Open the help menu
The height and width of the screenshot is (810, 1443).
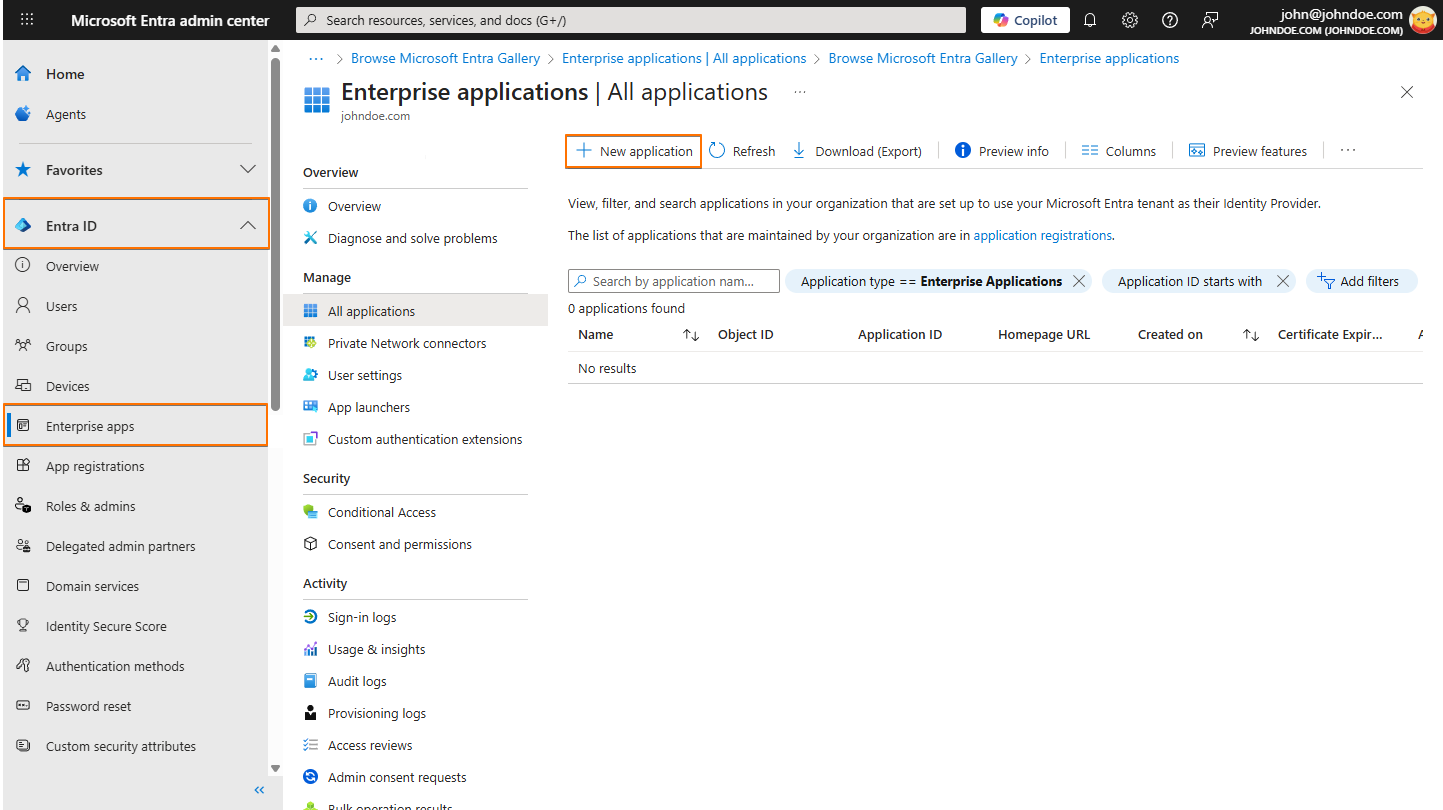[x=1169, y=20]
